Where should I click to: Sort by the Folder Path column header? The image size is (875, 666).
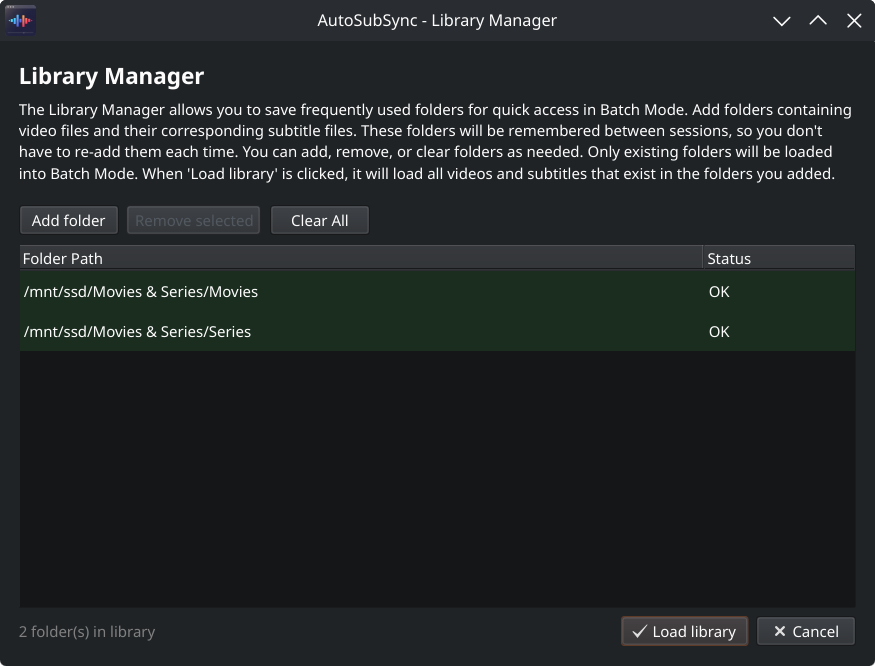361,258
